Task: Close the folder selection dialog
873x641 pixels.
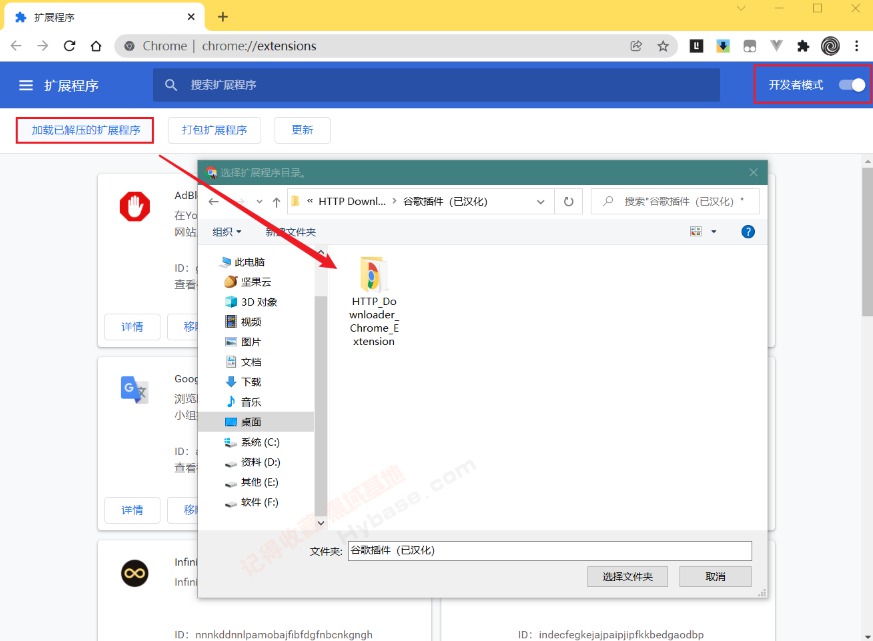Action: (753, 173)
